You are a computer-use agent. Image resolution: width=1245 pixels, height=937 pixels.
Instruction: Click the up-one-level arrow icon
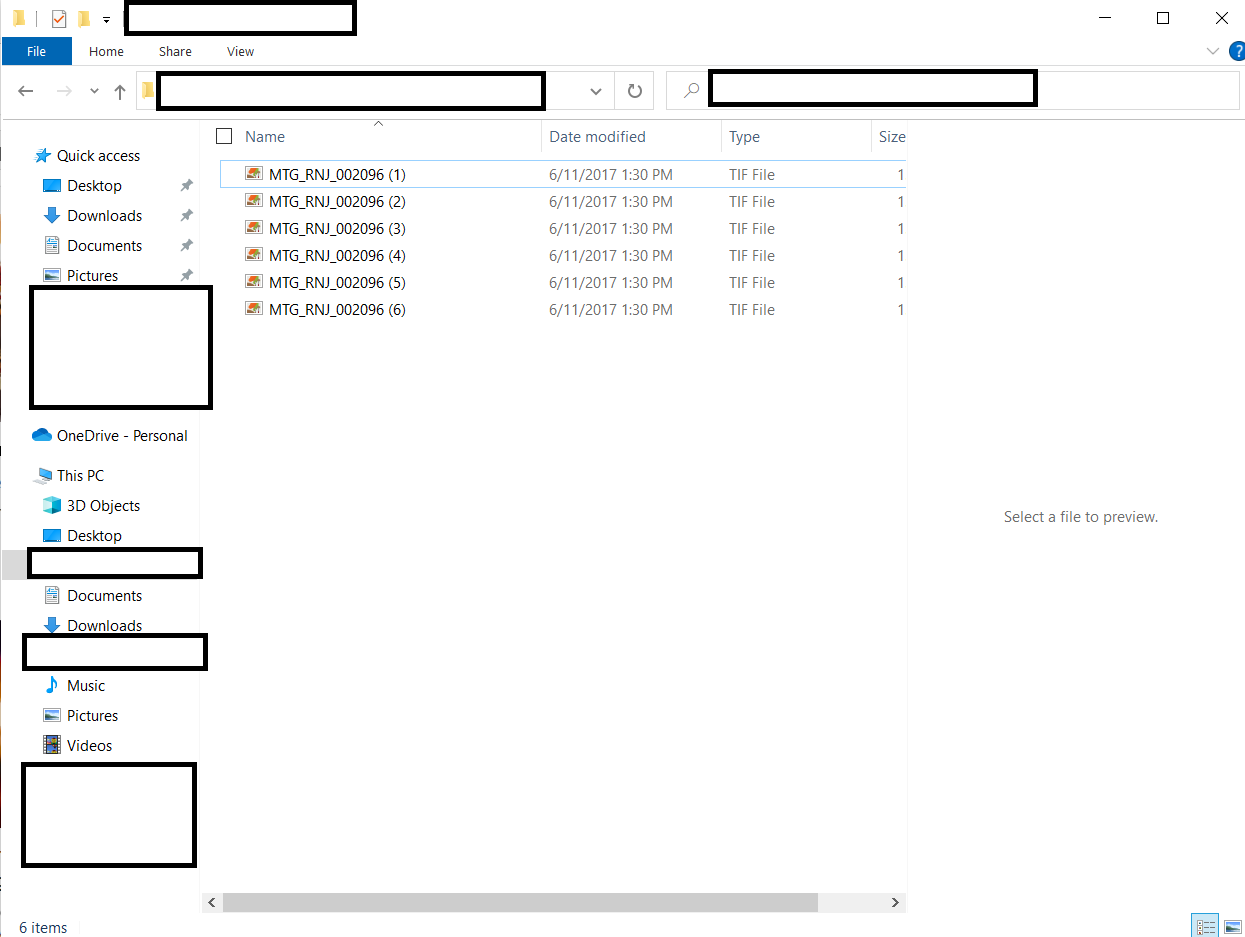pyautogui.click(x=119, y=90)
